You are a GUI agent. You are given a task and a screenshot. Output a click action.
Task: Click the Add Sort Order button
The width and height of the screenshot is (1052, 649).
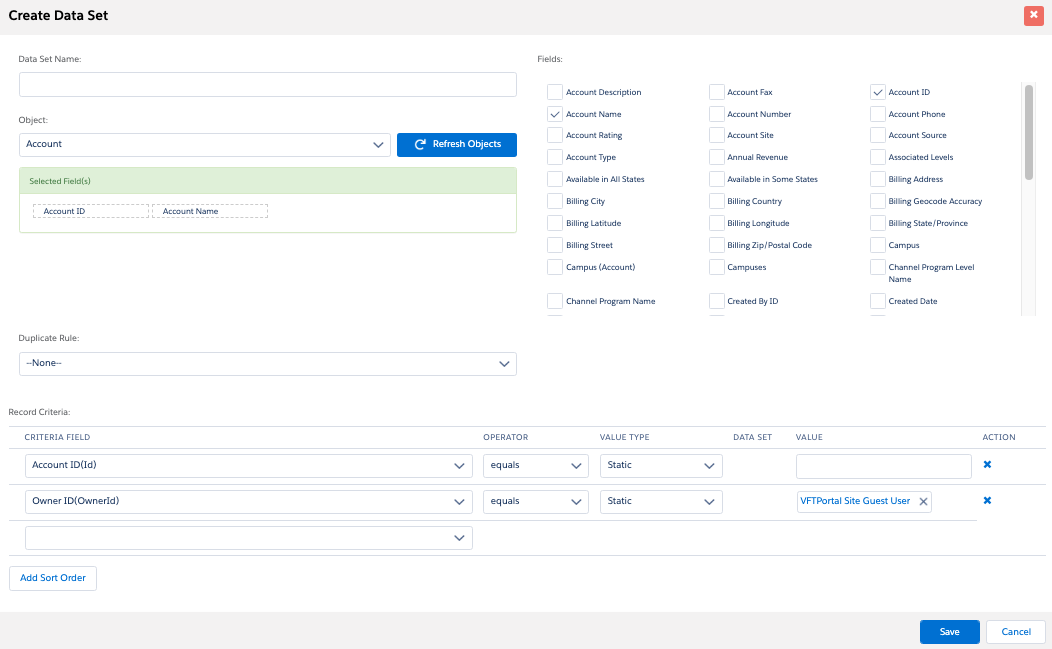click(x=53, y=578)
